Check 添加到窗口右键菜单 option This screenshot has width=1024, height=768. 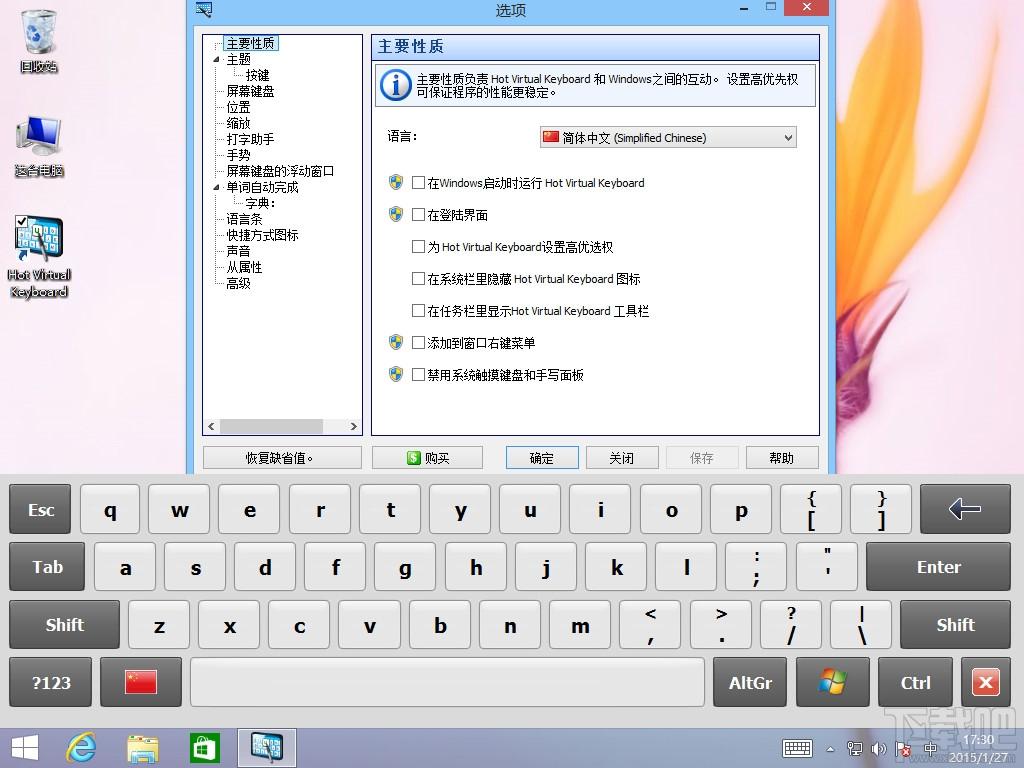(x=419, y=343)
